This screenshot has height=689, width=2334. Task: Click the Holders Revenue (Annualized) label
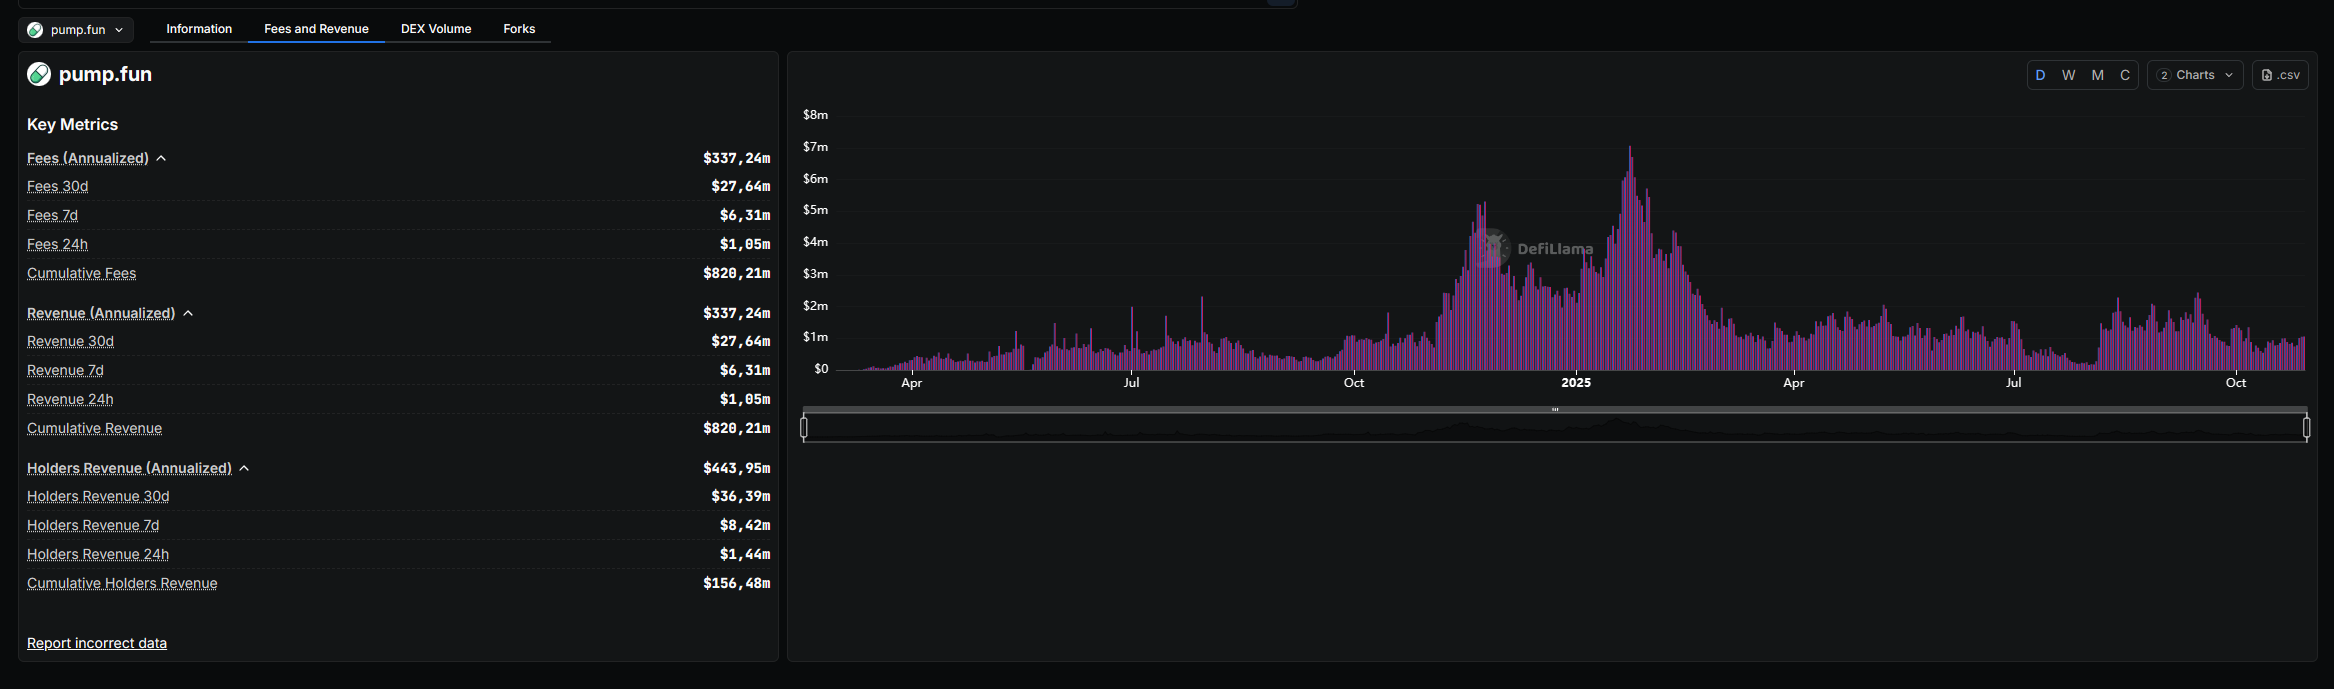pyautogui.click(x=129, y=468)
